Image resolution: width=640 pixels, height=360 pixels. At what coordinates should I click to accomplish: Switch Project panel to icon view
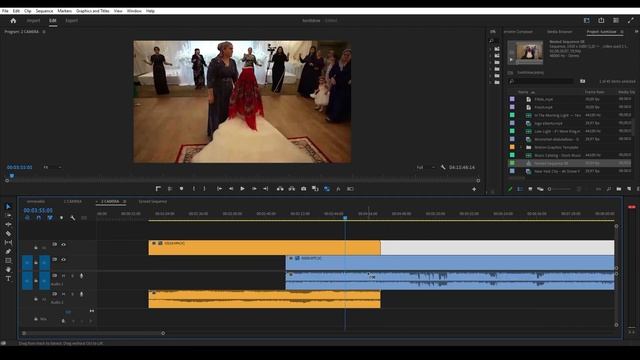pos(530,189)
